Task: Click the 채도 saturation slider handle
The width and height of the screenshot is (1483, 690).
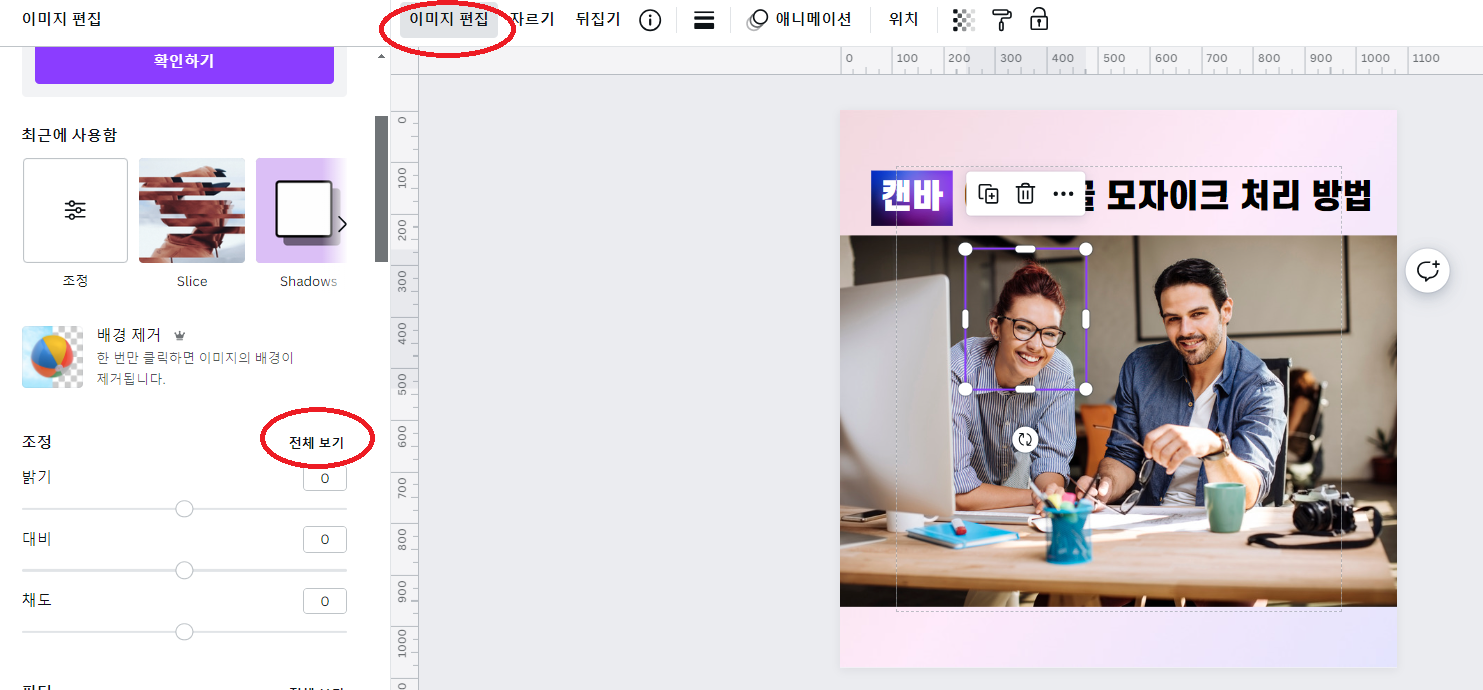Action: (184, 632)
